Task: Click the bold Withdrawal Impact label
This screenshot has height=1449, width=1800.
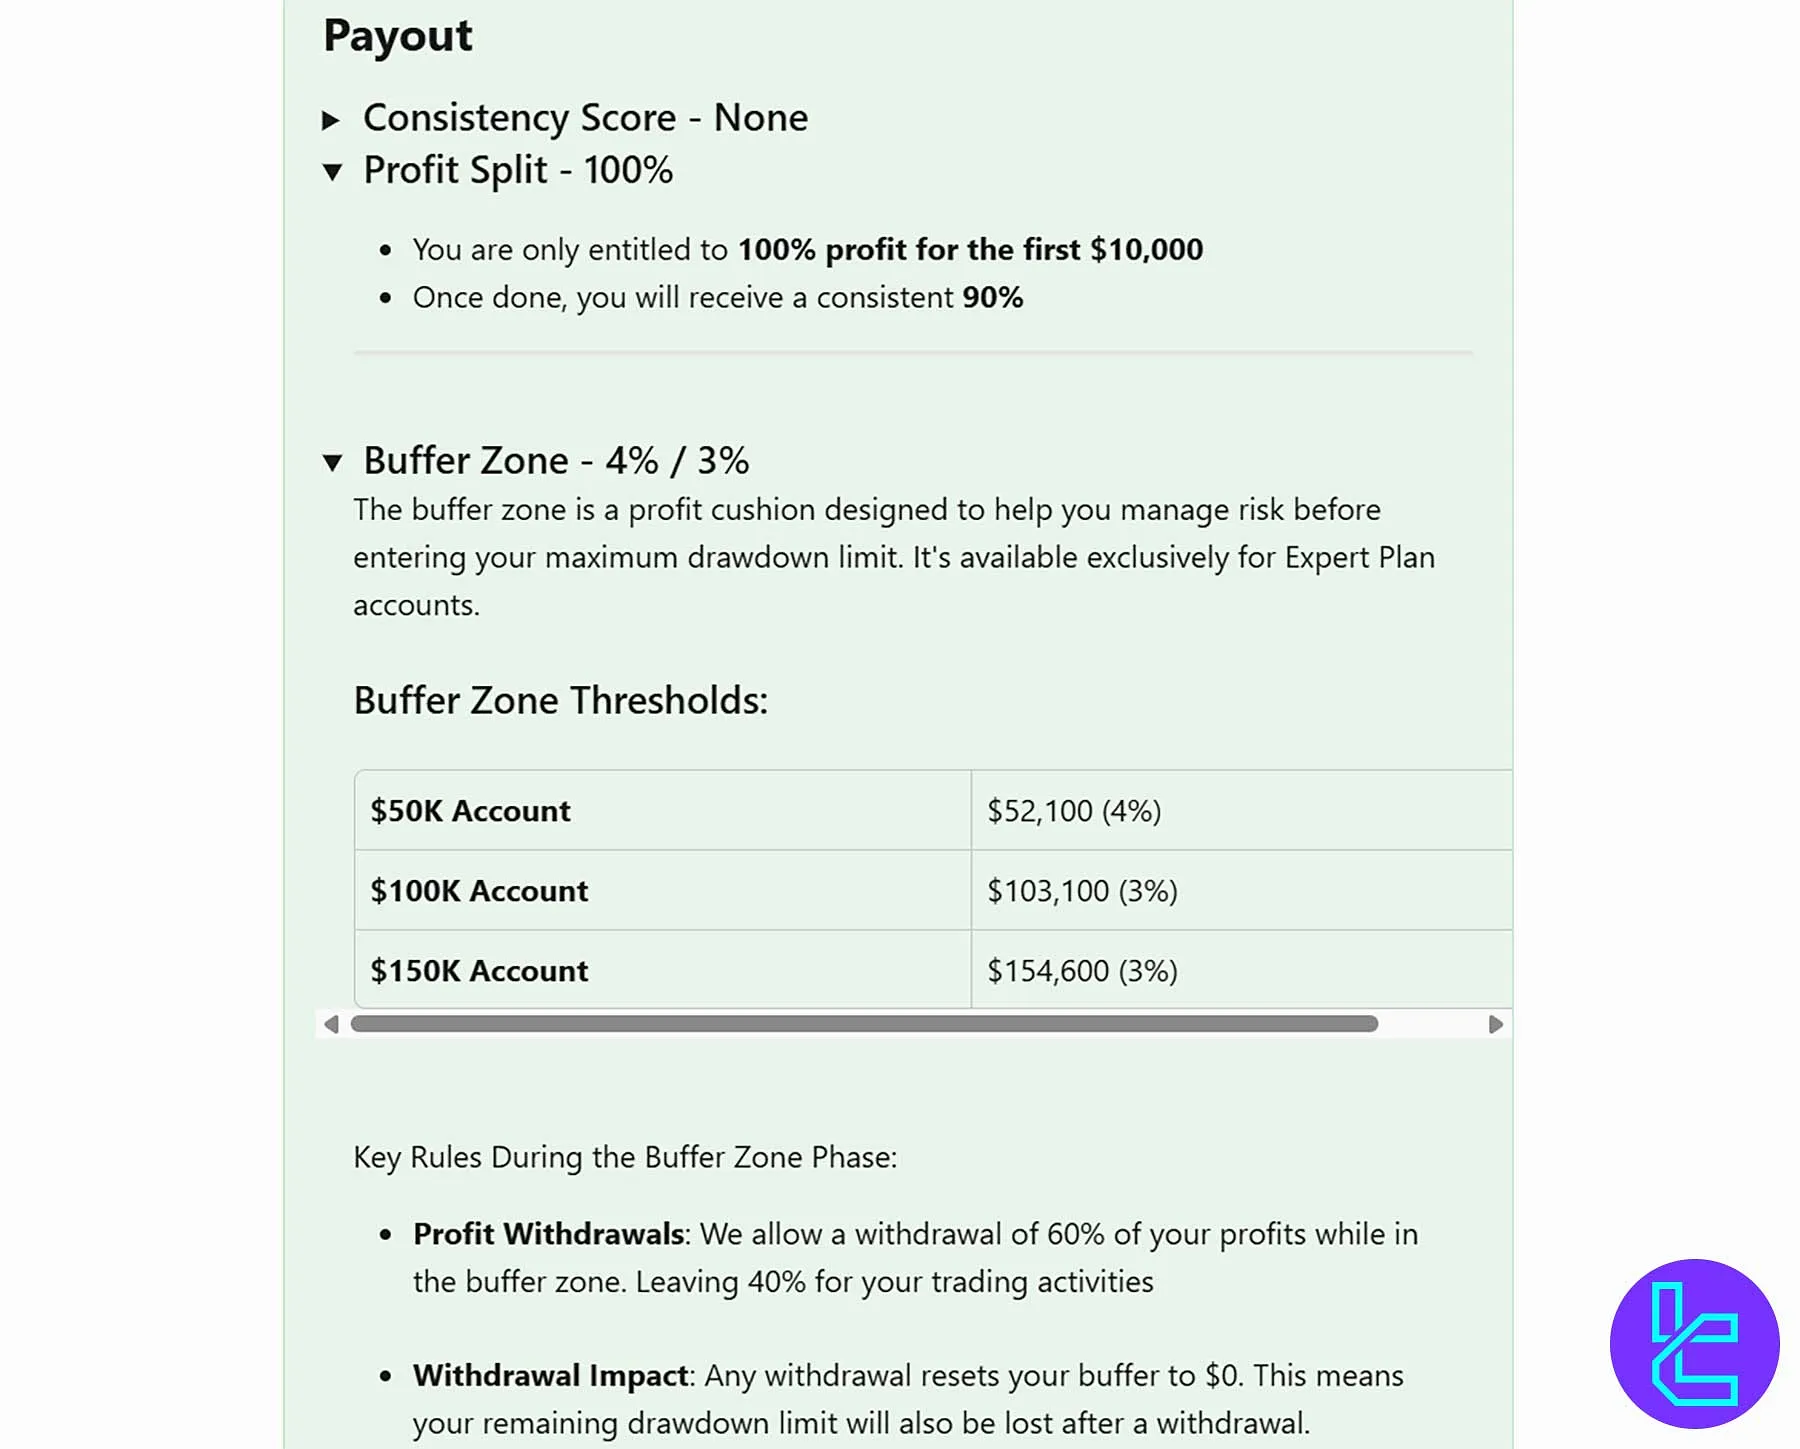Action: click(550, 1376)
